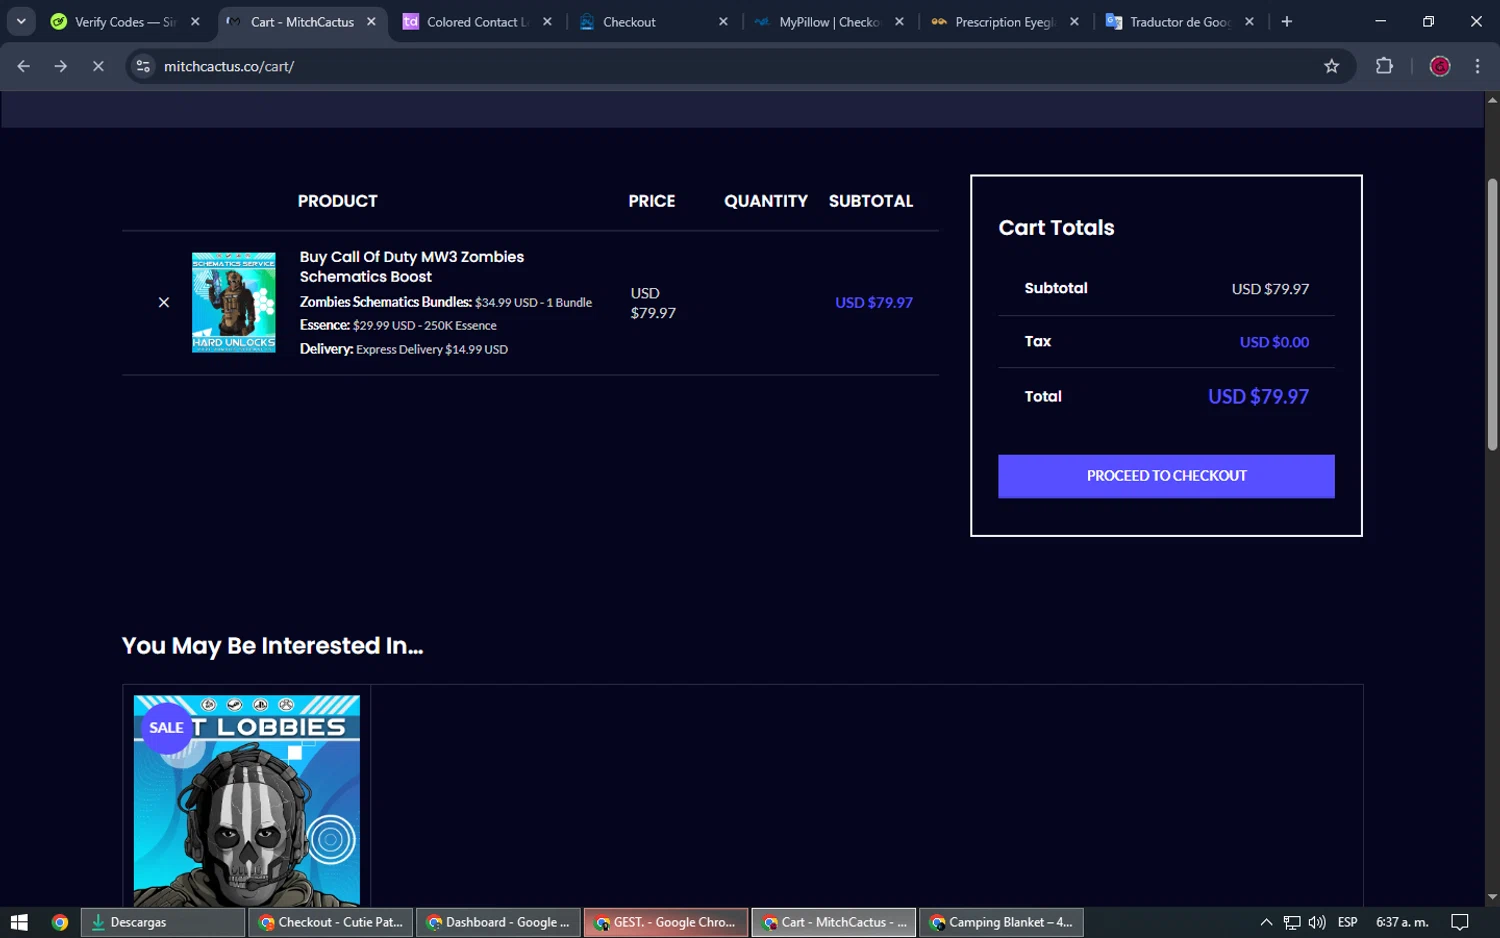The height and width of the screenshot is (938, 1500).
Task: Click the Total amount USD $79.97
Action: click(x=1258, y=396)
